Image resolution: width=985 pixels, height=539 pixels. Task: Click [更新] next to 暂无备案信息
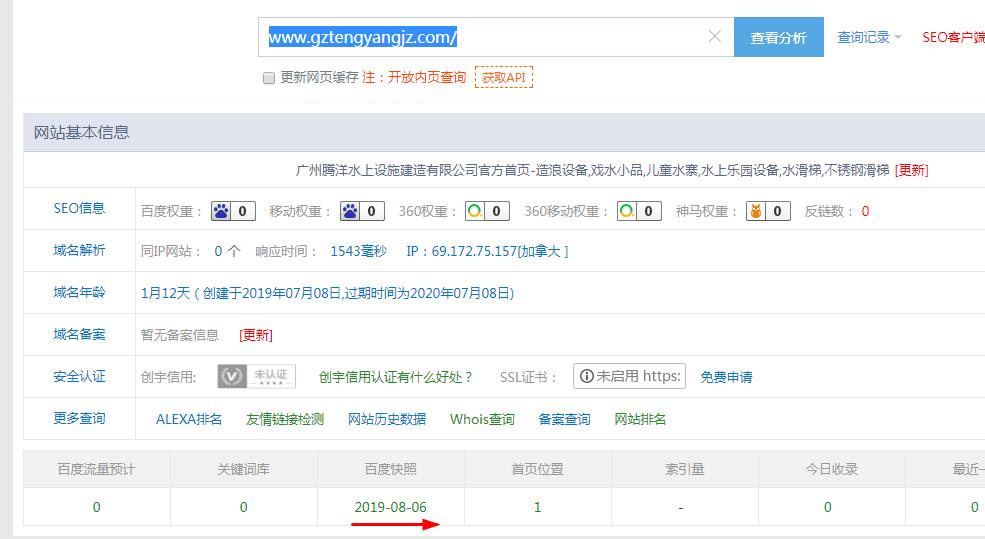(x=256, y=335)
